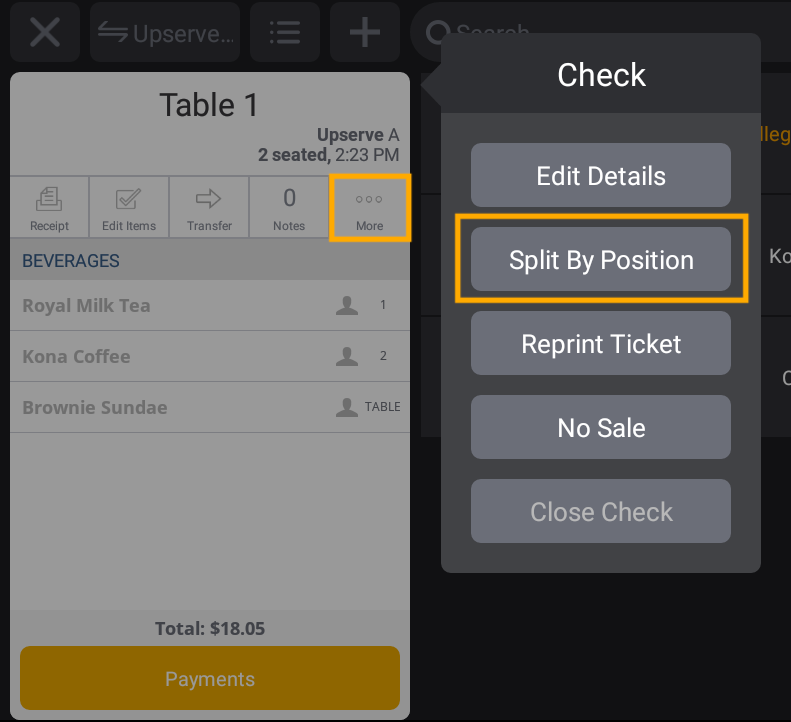791x722 pixels.
Task: Tap the 2 seated, 2:23 PM info
Action: [328, 155]
